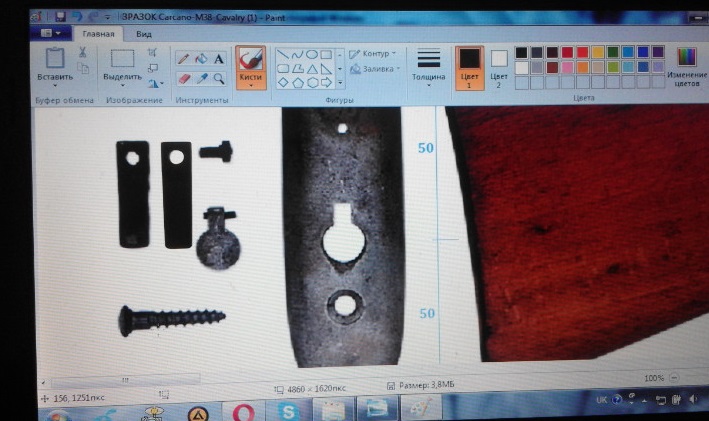Choose the Hexagon shape

(312, 83)
